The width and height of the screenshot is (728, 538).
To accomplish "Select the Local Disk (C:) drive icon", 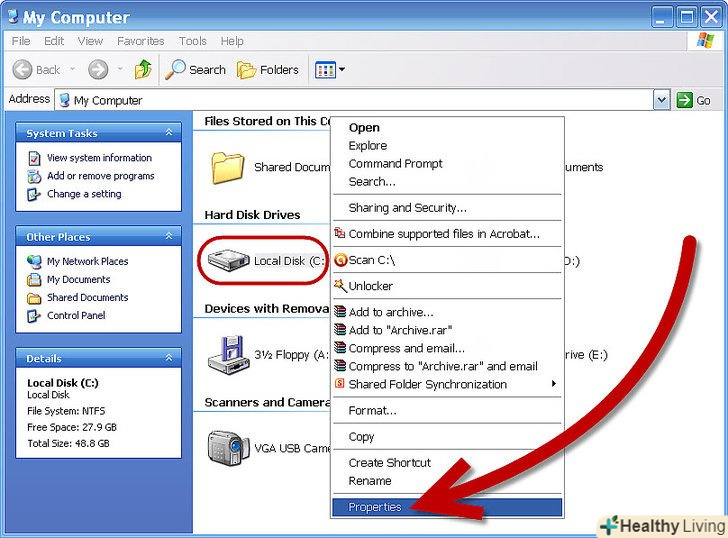I will point(228,260).
